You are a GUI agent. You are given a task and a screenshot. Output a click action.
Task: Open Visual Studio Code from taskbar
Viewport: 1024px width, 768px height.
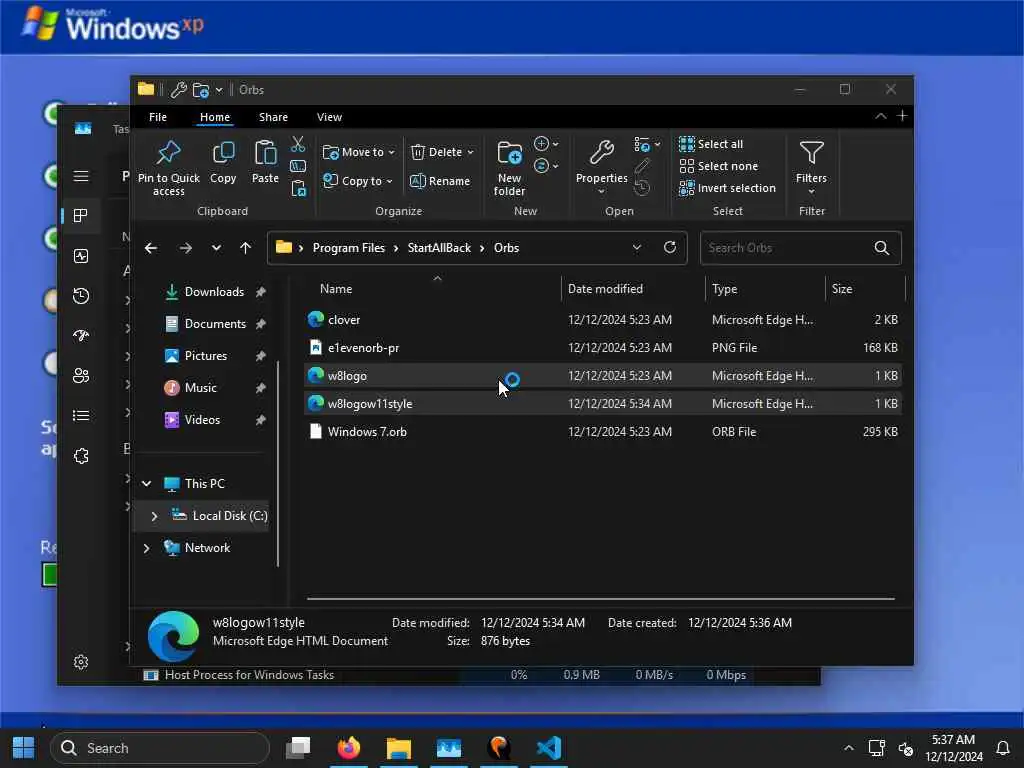pos(549,748)
